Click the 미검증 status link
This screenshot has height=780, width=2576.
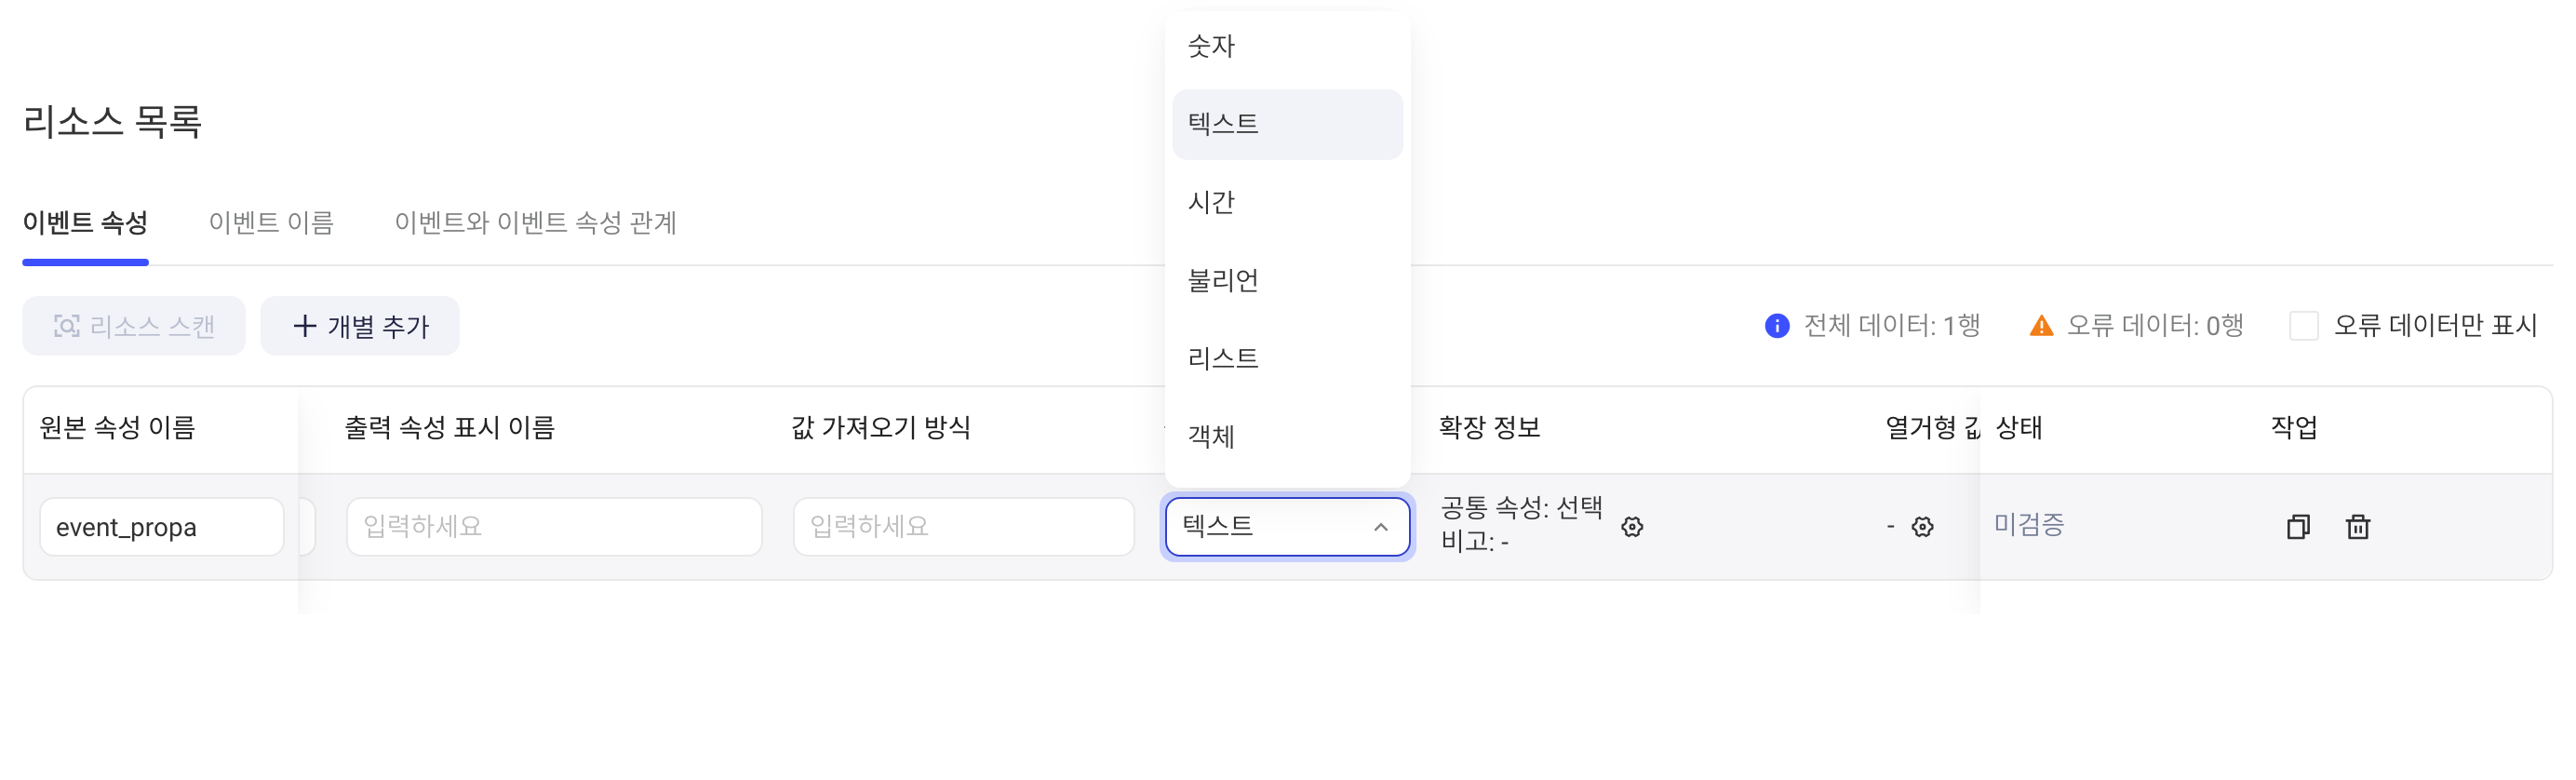click(2029, 525)
